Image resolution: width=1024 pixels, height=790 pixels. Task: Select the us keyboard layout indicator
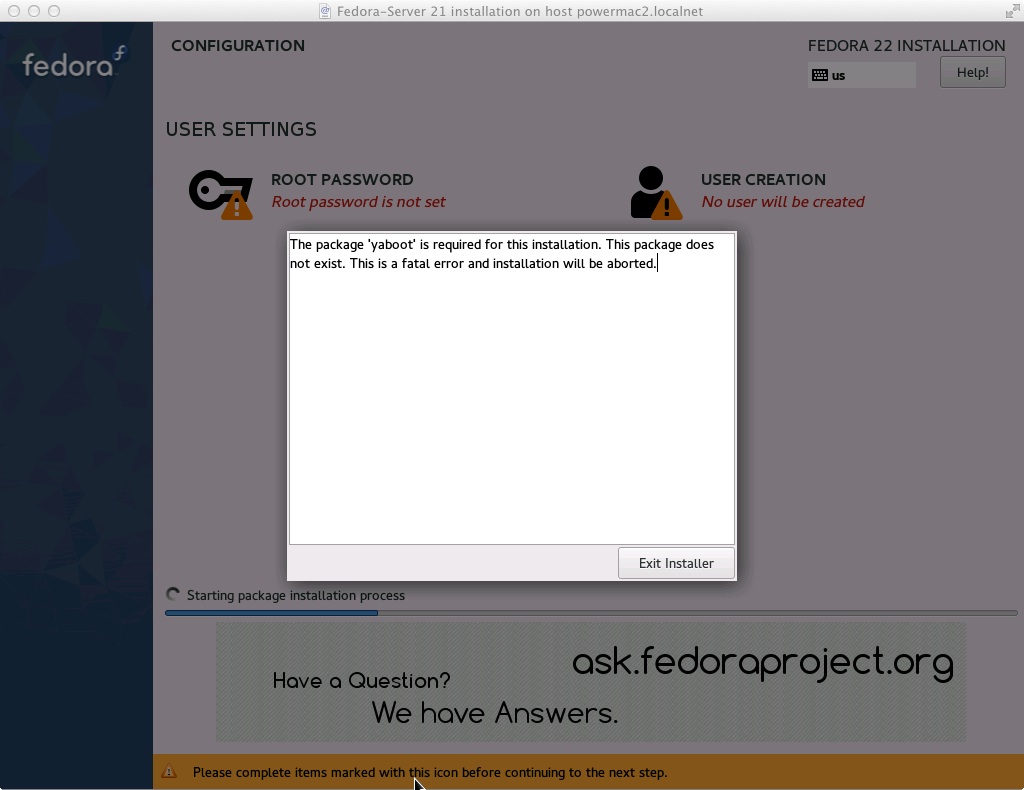click(x=861, y=75)
